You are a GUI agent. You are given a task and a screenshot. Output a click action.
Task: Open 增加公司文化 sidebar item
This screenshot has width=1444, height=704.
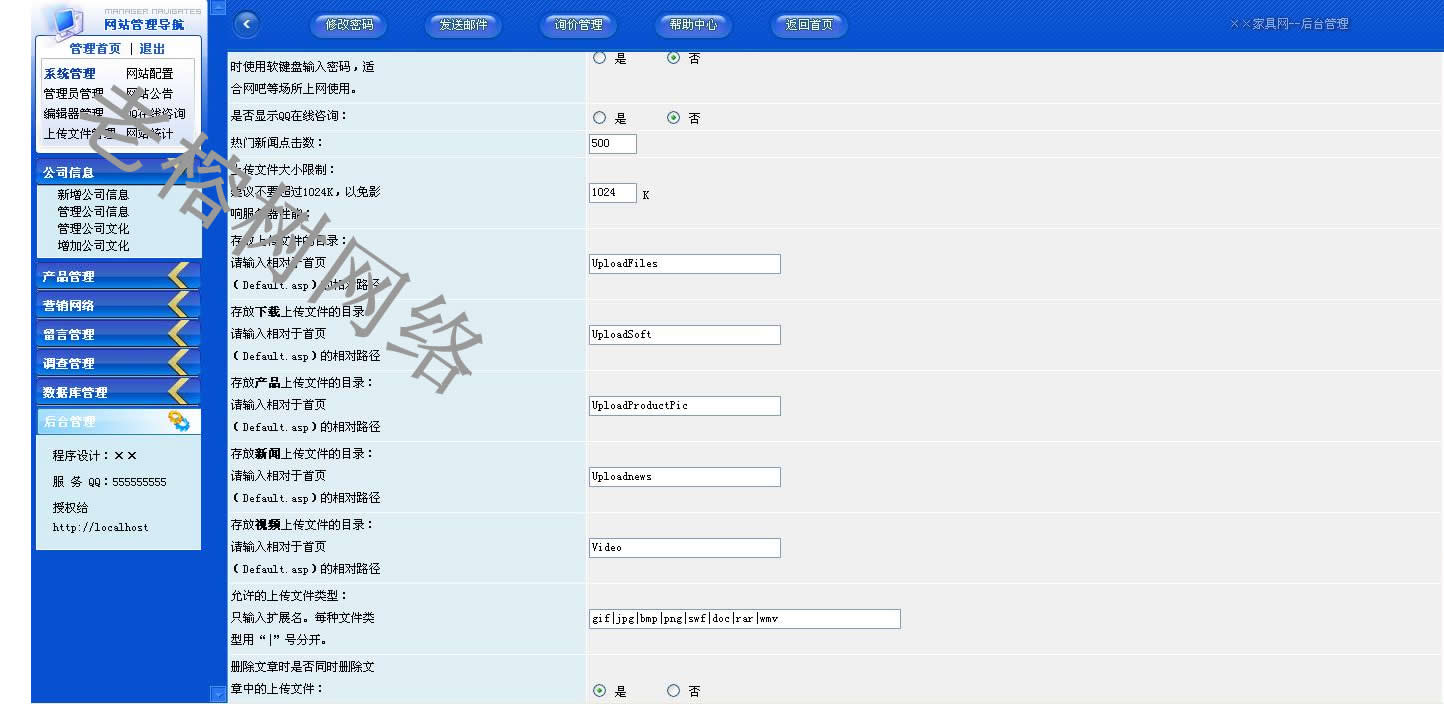click(93, 246)
